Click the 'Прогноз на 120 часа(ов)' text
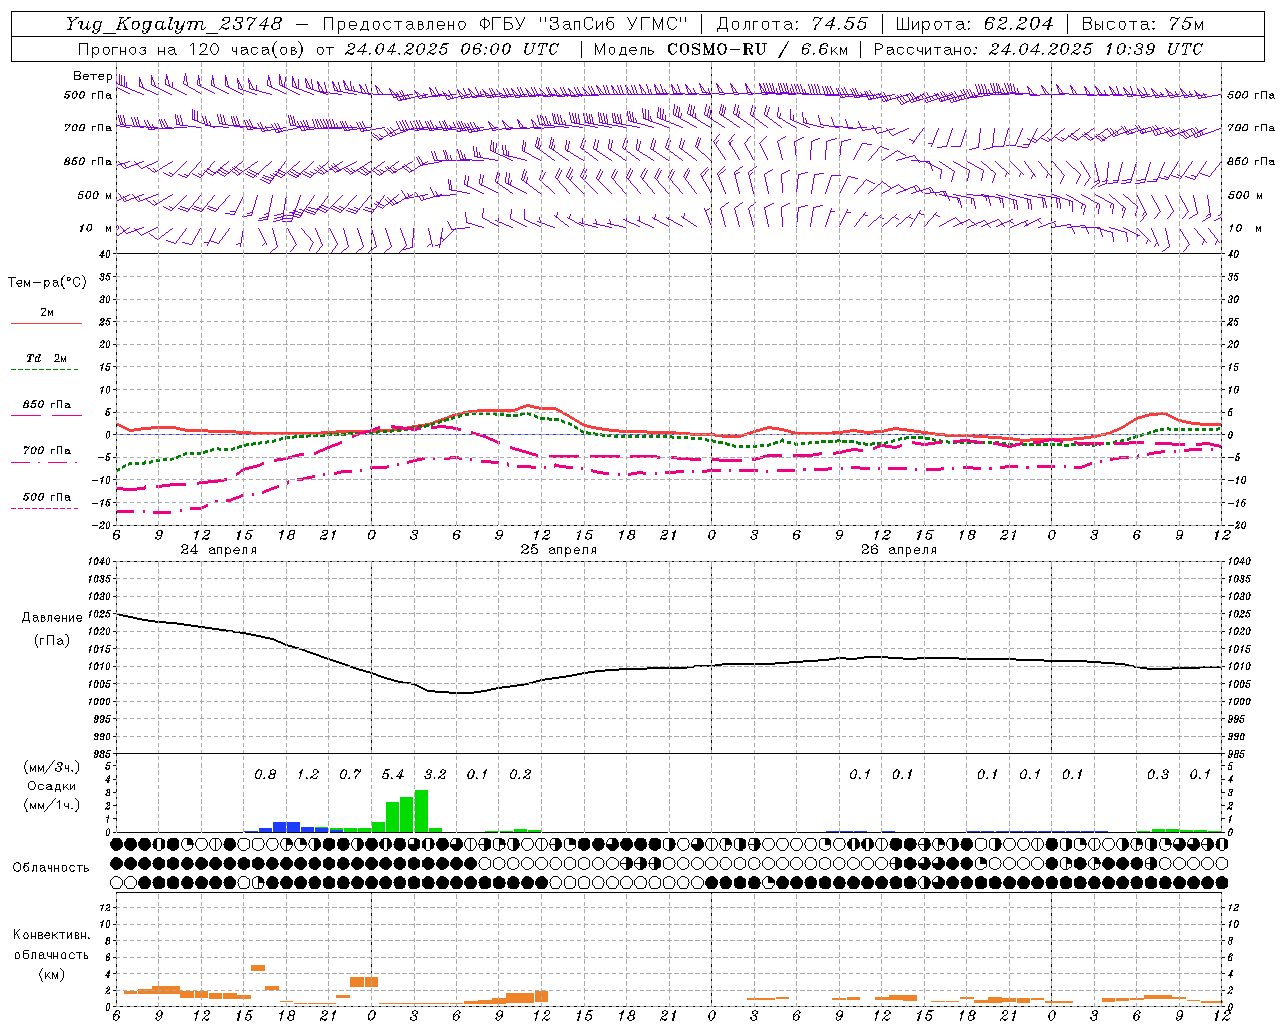 (x=193, y=49)
